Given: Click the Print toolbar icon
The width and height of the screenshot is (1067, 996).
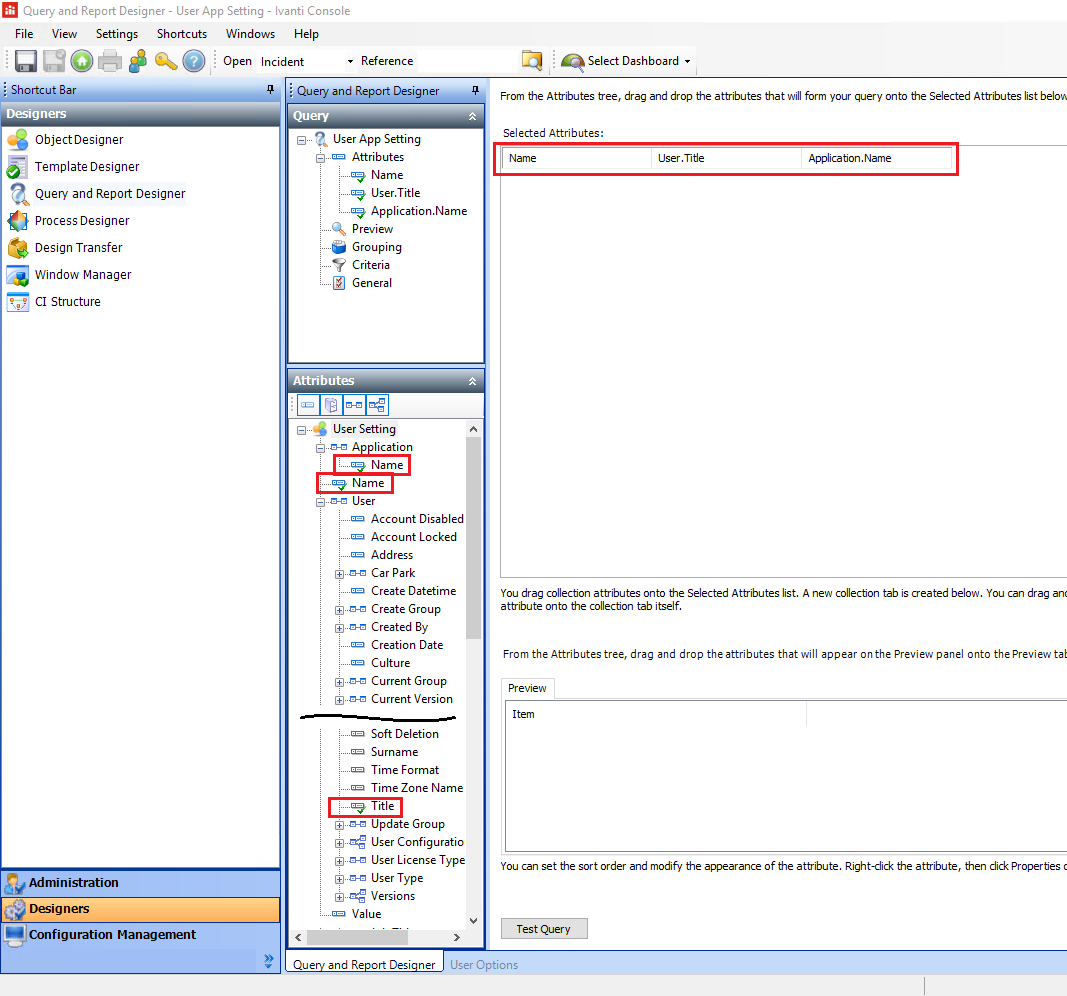Looking at the screenshot, I should (110, 61).
